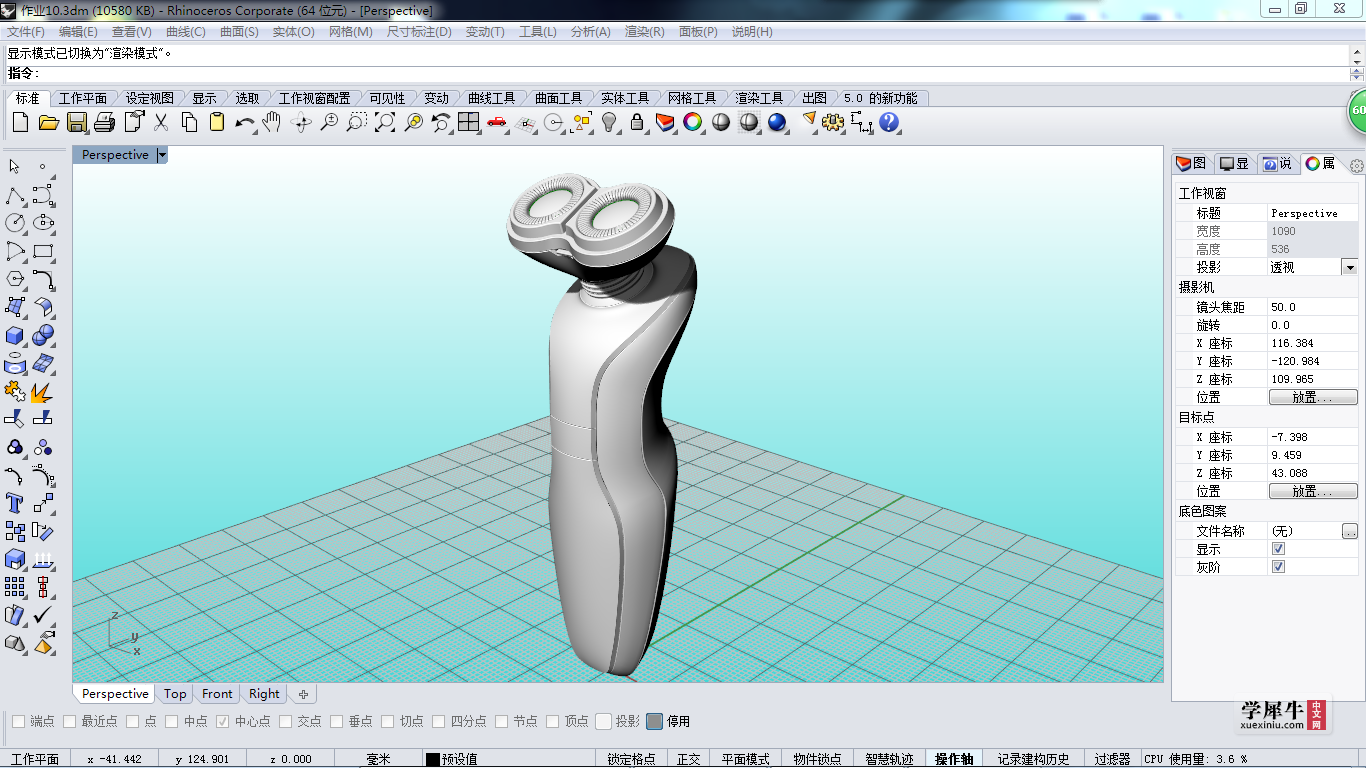Click the Zoom Window icon
This screenshot has height=768, width=1366.
point(356,122)
